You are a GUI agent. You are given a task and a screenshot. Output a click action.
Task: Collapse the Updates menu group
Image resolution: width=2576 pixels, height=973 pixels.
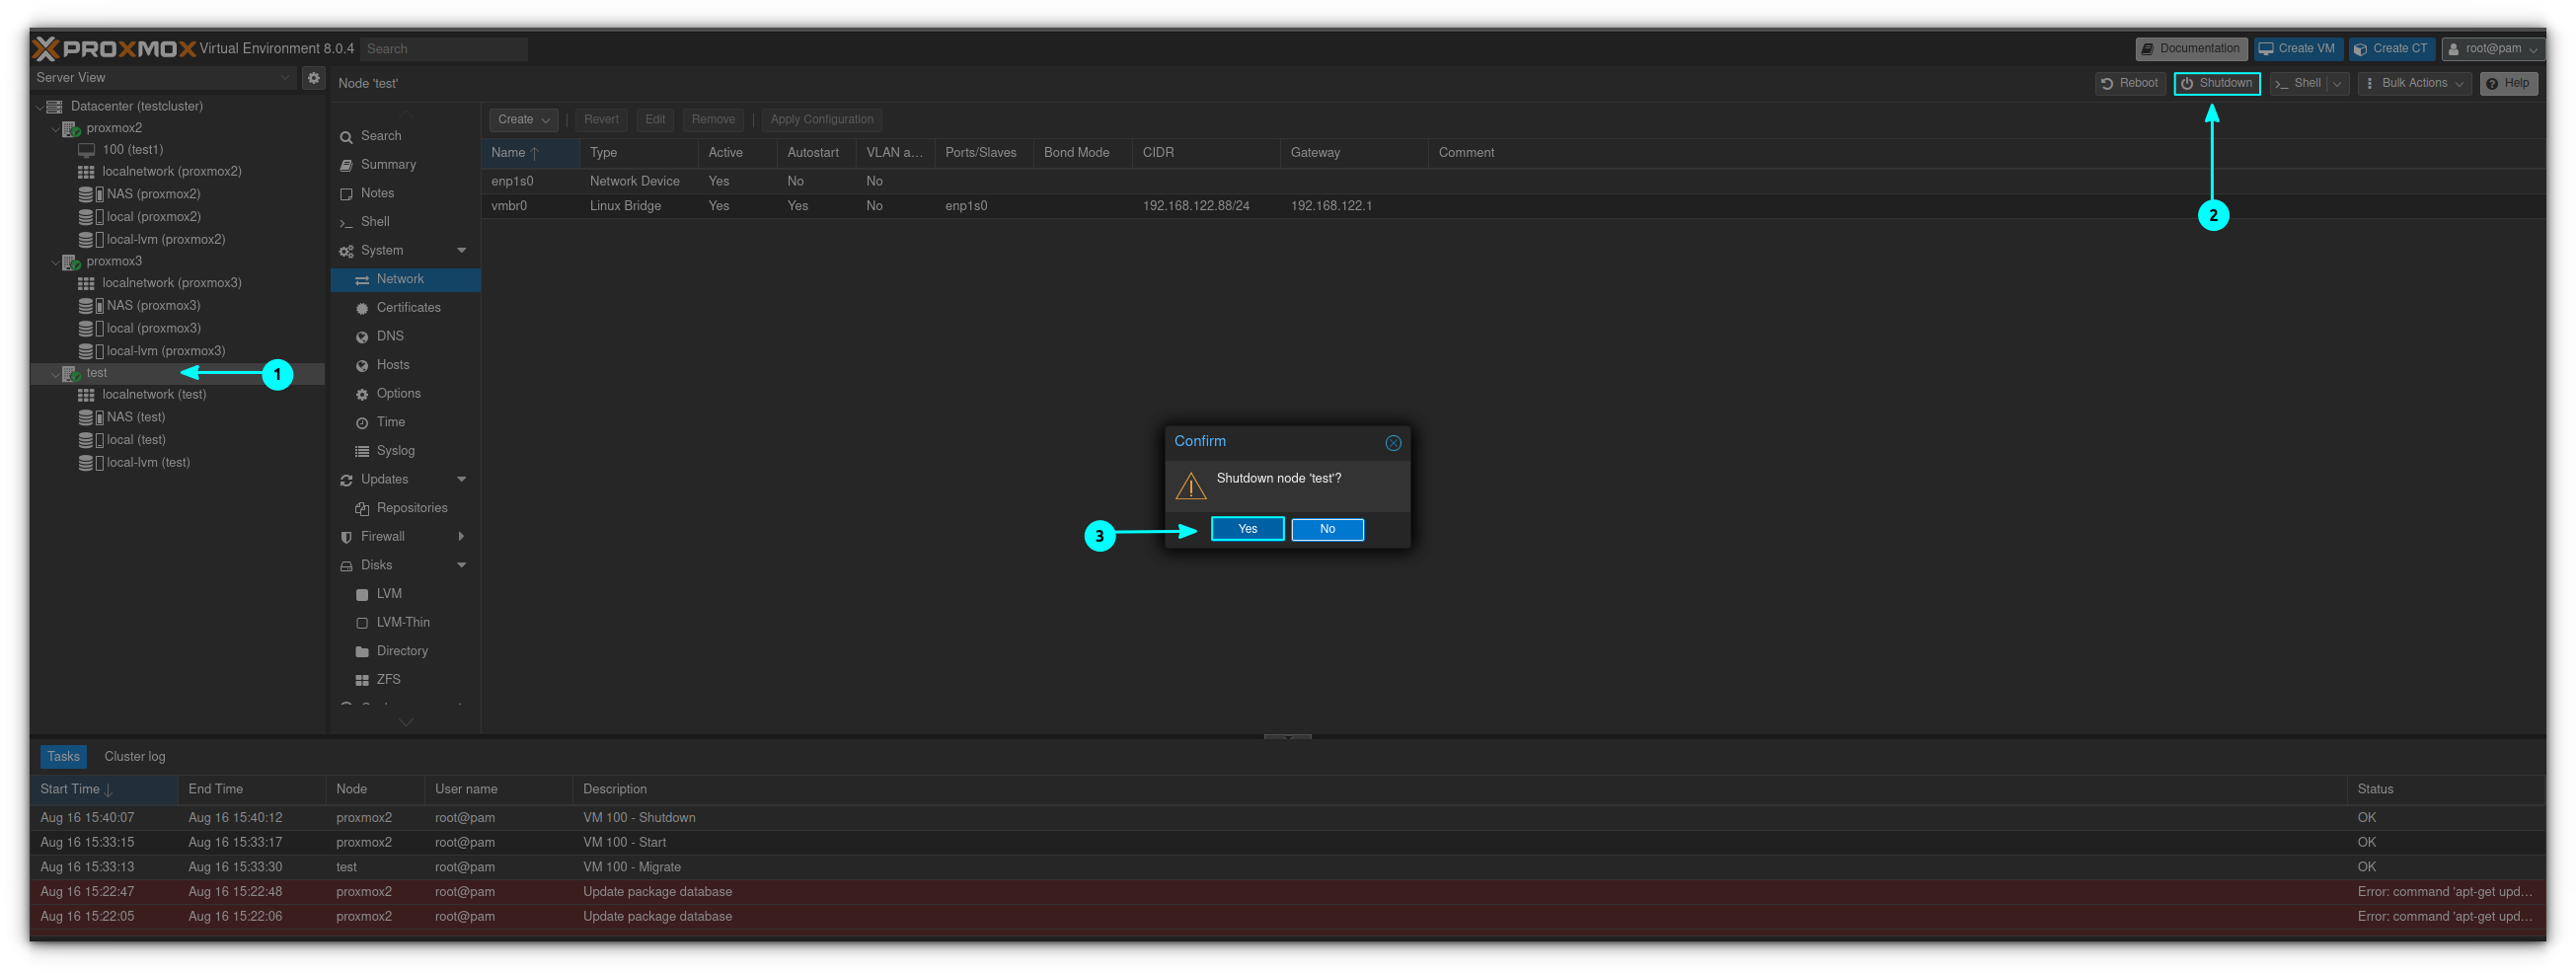click(462, 479)
